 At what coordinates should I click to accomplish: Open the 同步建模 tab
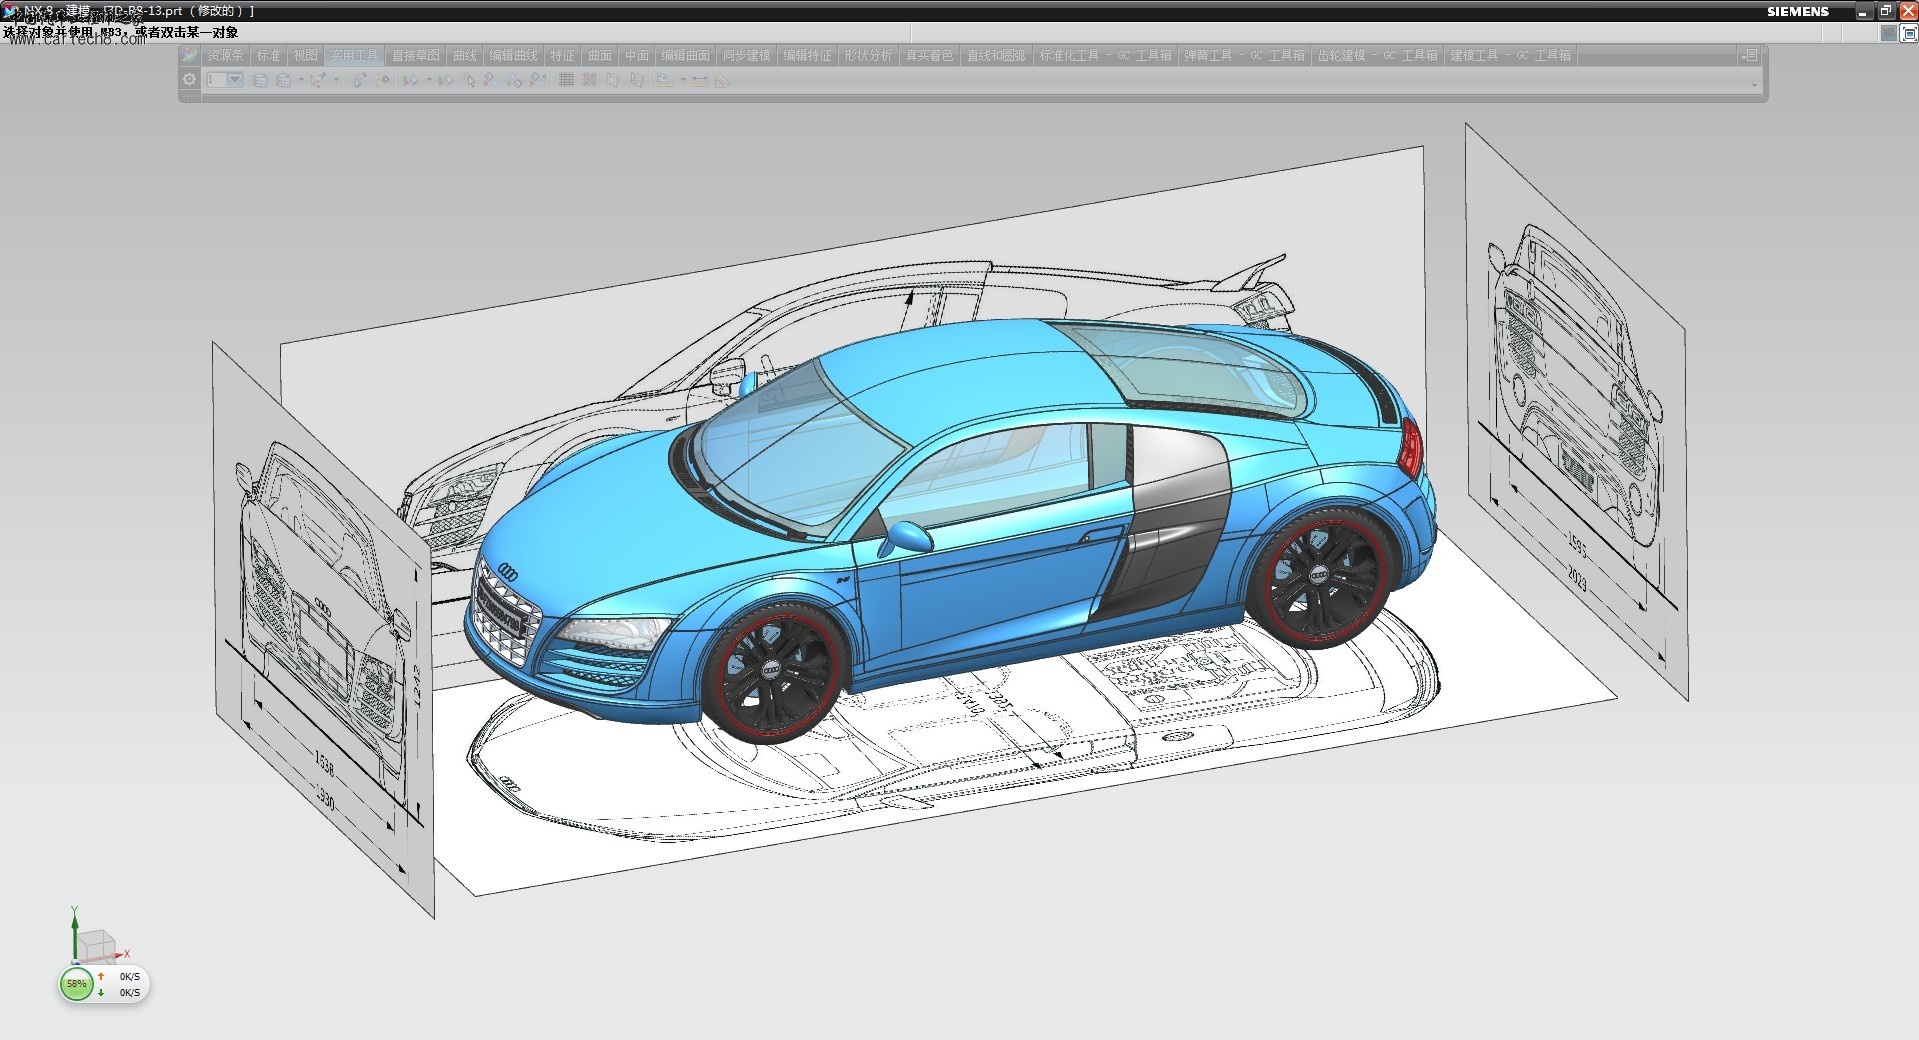tap(747, 56)
